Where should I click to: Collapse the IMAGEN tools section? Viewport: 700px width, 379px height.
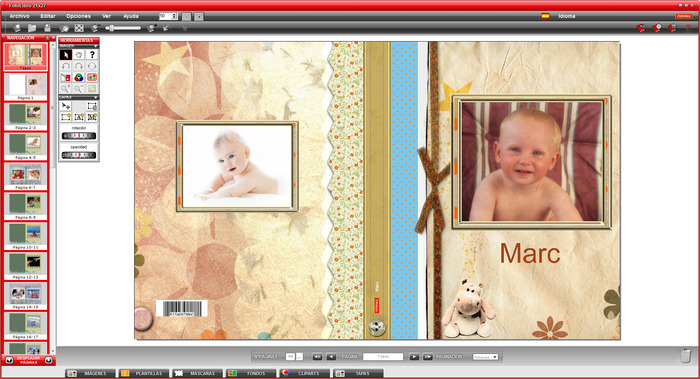click(96, 46)
